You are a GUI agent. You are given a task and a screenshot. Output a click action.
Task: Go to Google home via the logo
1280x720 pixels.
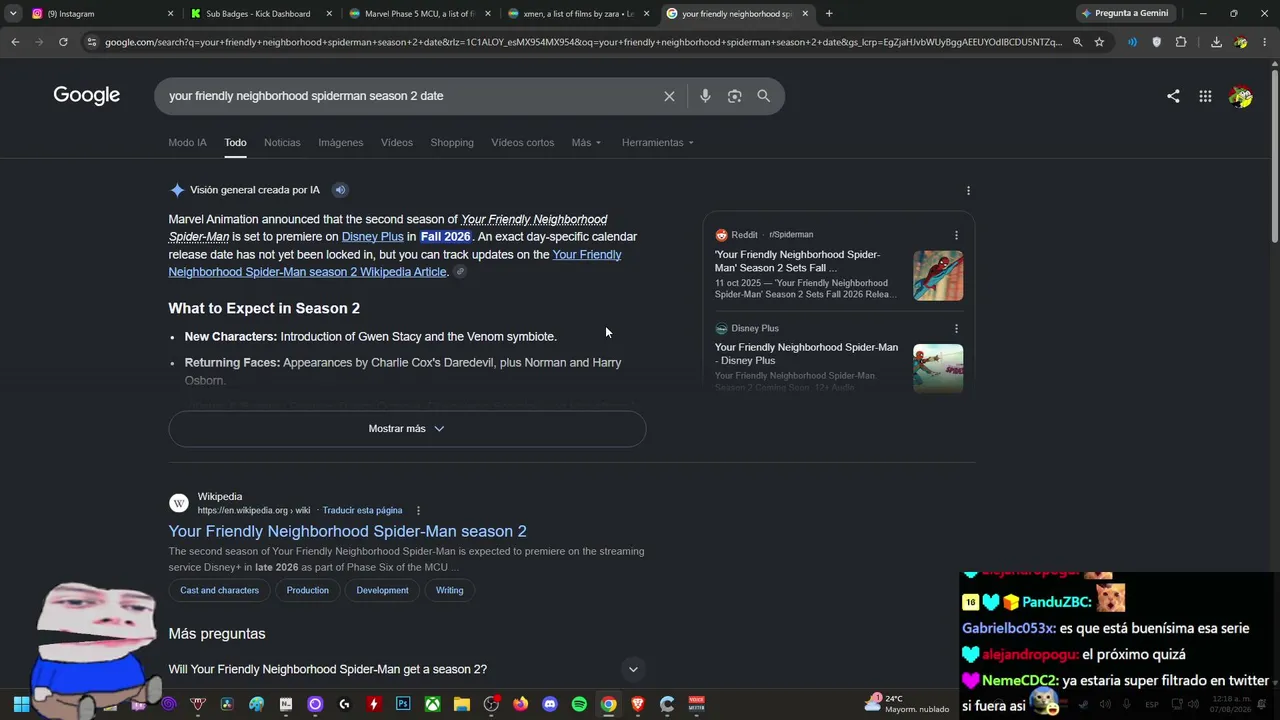[x=87, y=96]
